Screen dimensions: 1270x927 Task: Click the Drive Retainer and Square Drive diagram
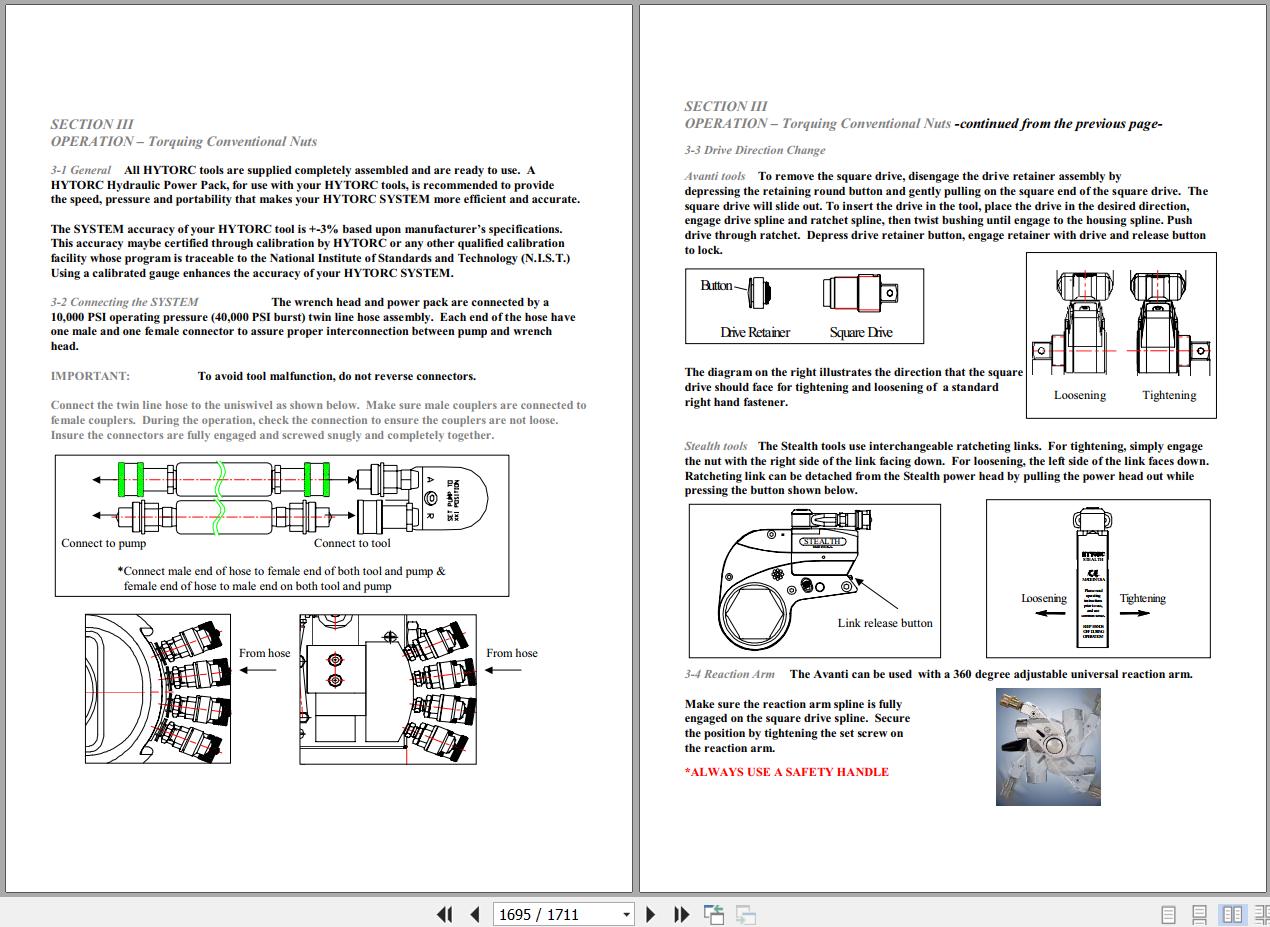[804, 306]
